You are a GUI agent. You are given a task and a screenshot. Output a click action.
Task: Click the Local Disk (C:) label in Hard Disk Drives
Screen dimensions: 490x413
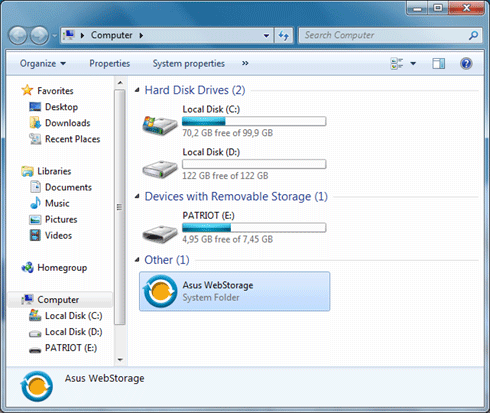[x=211, y=109]
